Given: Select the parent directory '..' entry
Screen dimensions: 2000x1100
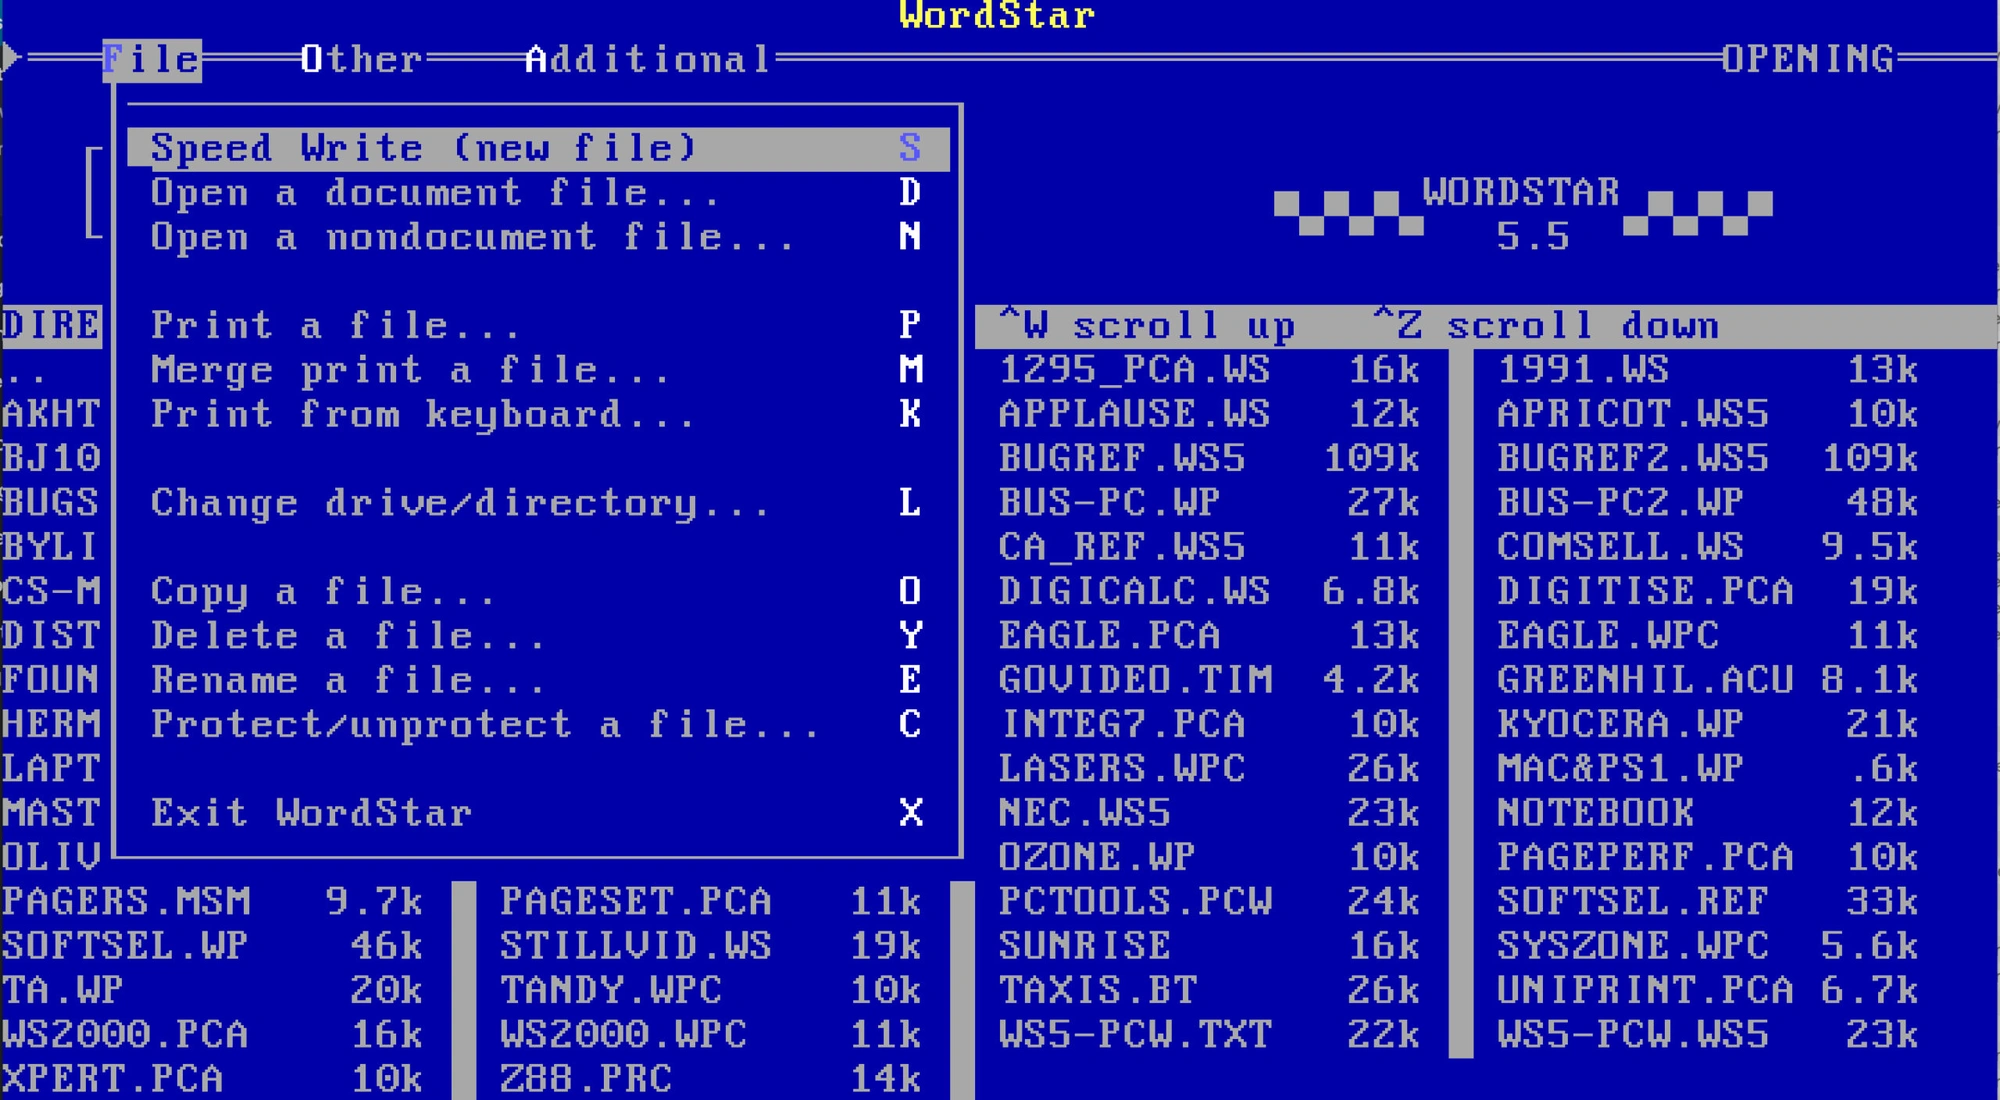Looking at the screenshot, I should pyautogui.click(x=24, y=380).
